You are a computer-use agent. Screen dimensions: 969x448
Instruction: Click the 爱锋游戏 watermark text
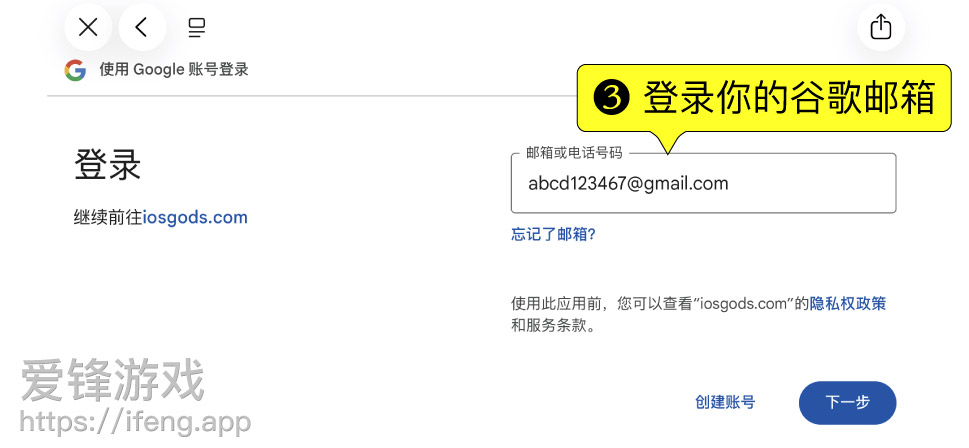[112, 381]
